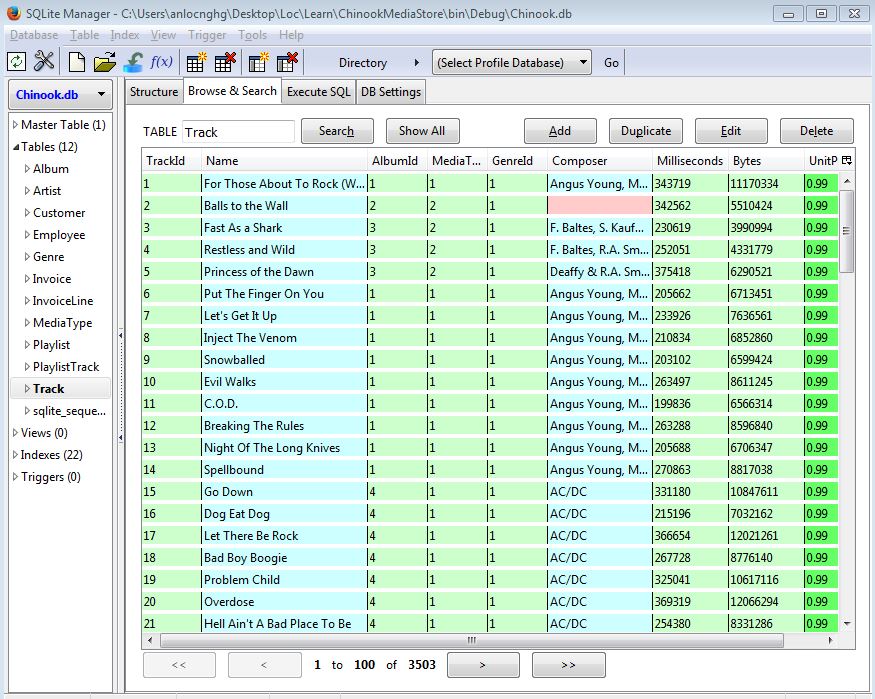875x699 pixels.
Task: Select the Artist table in the tree
Action: (x=47, y=191)
